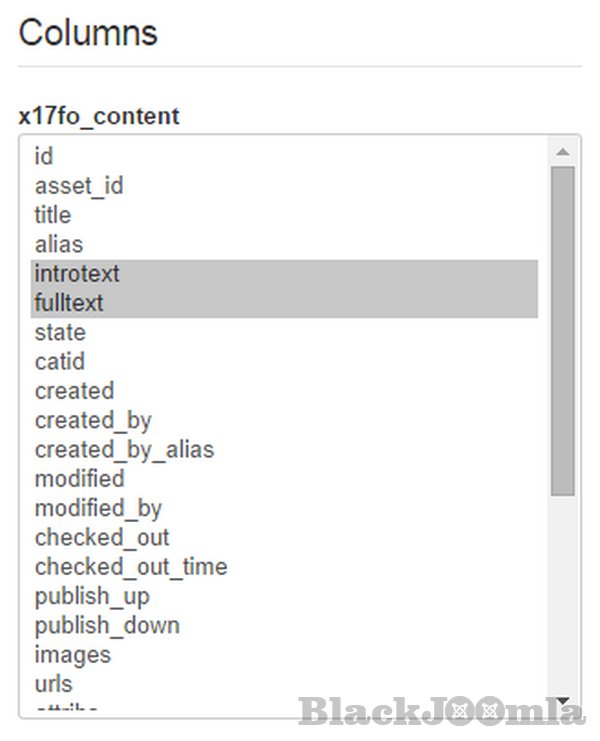This screenshot has width=600, height=741.
Task: Select the alias column entry
Action: click(59, 244)
